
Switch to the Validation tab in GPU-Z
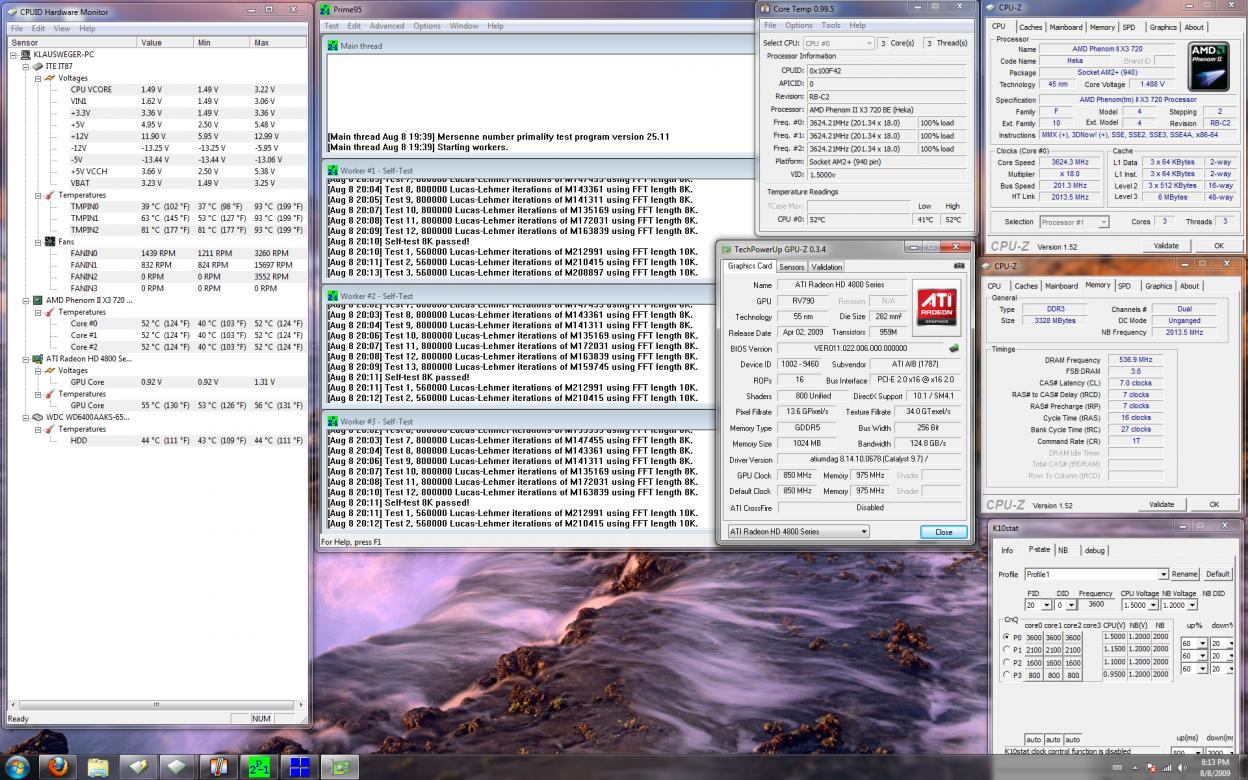coord(826,267)
